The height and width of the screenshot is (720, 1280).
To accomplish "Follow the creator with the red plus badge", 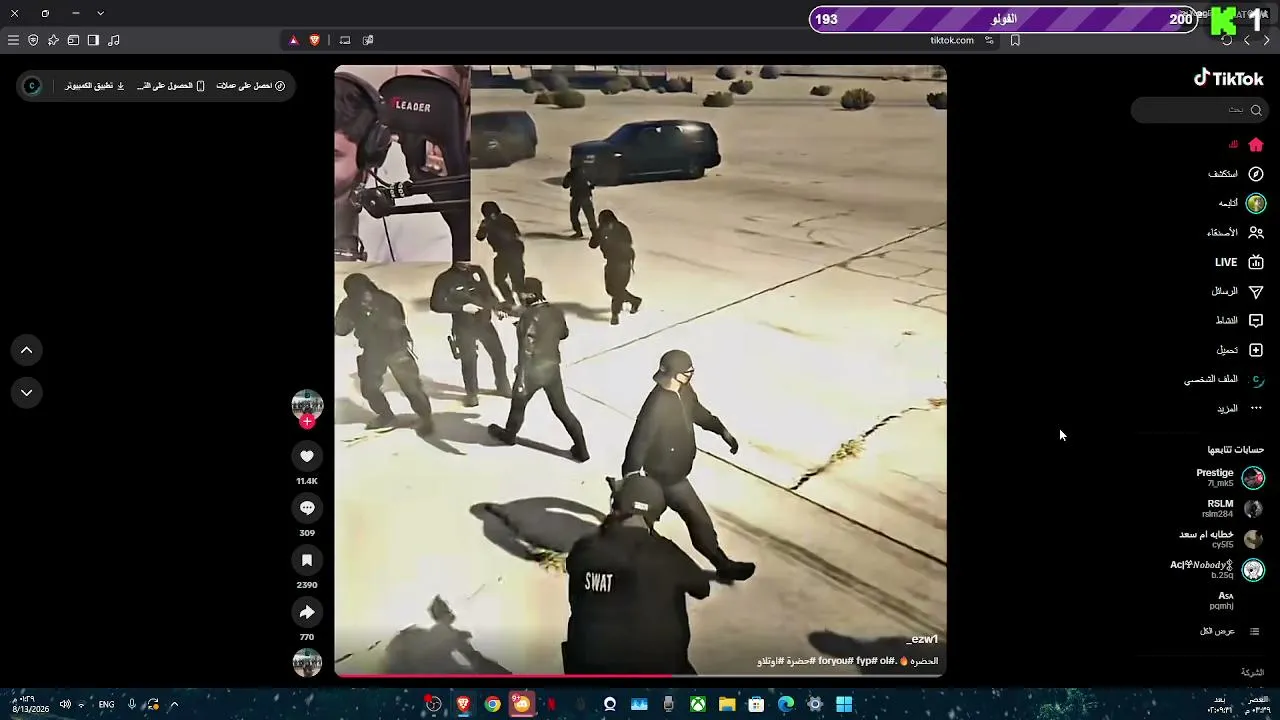I will 307,422.
